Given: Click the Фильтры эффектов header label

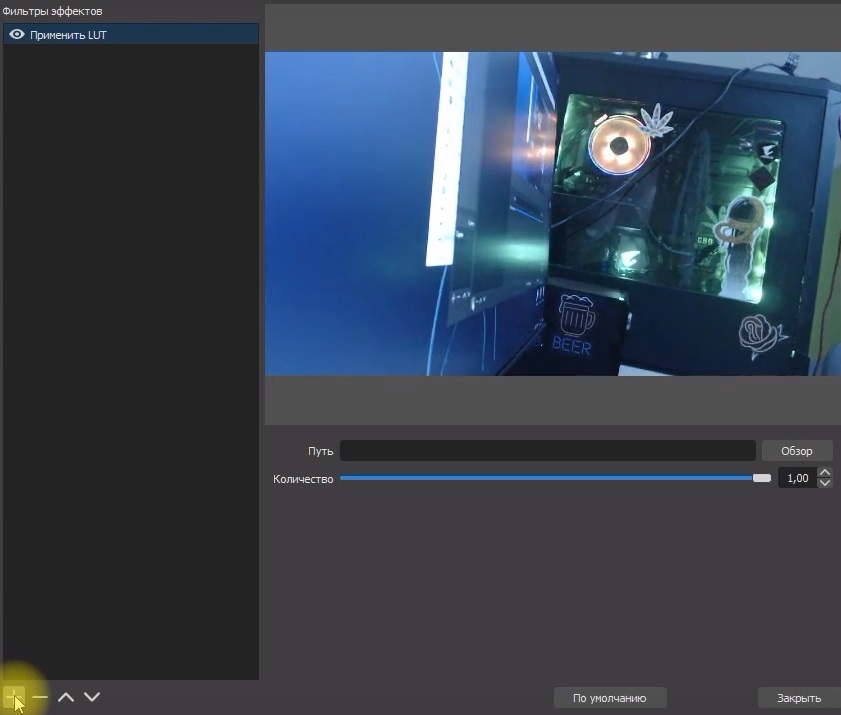Looking at the screenshot, I should click(51, 11).
